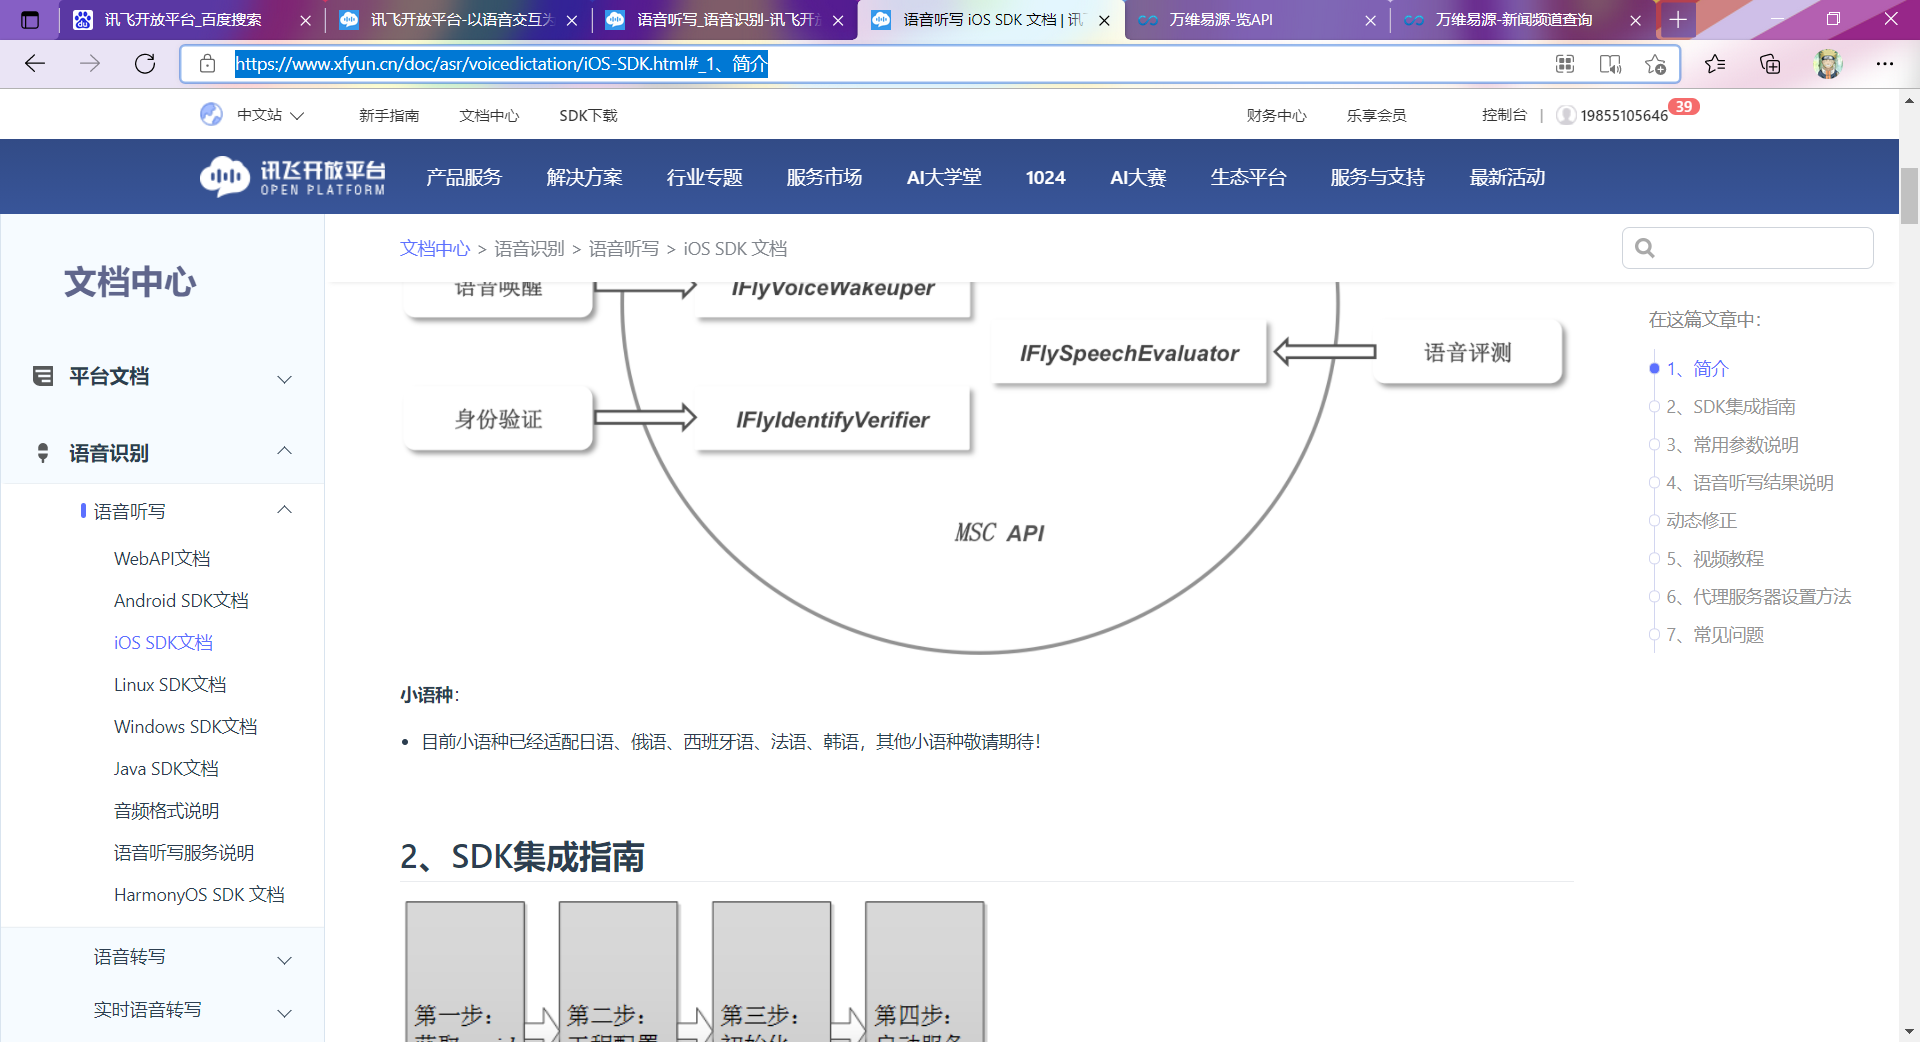Click the globe icon beside 中文站
The height and width of the screenshot is (1042, 1920).
coord(211,115)
